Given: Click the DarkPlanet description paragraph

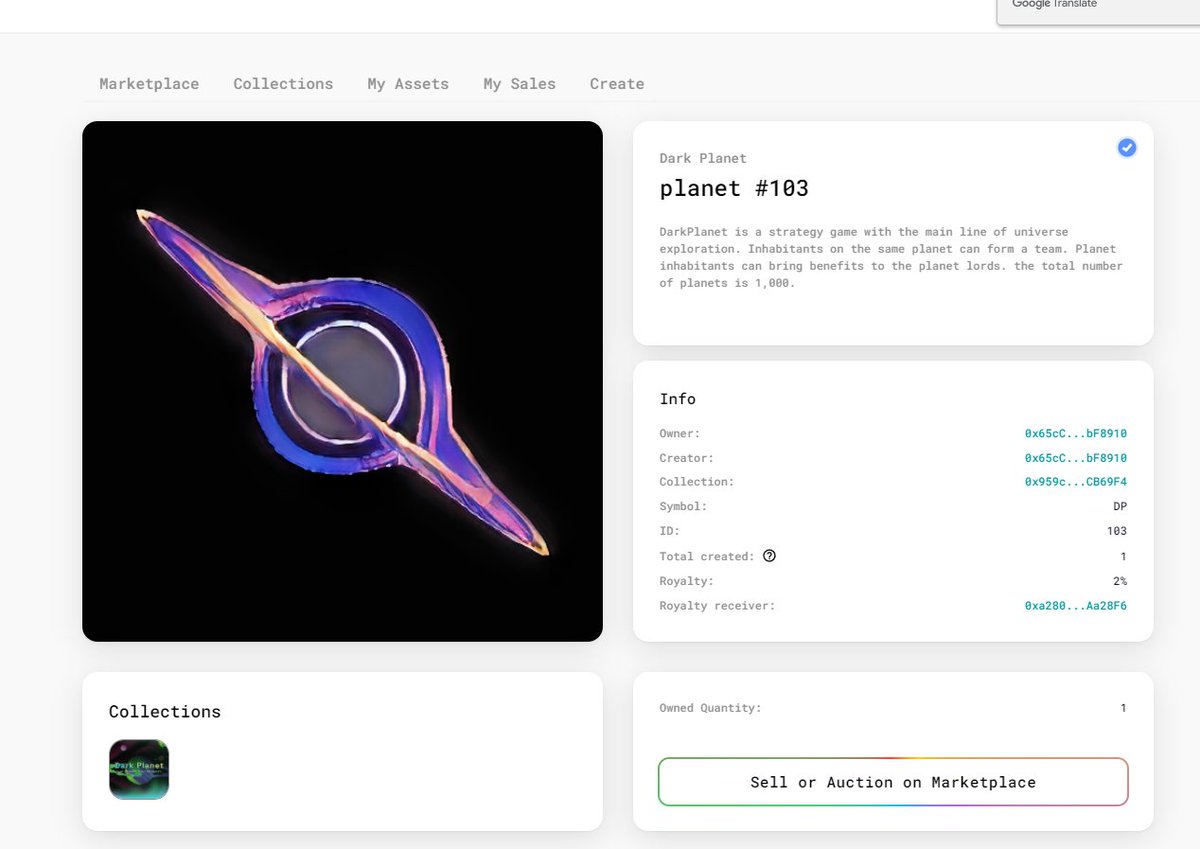Looking at the screenshot, I should pyautogui.click(x=891, y=257).
